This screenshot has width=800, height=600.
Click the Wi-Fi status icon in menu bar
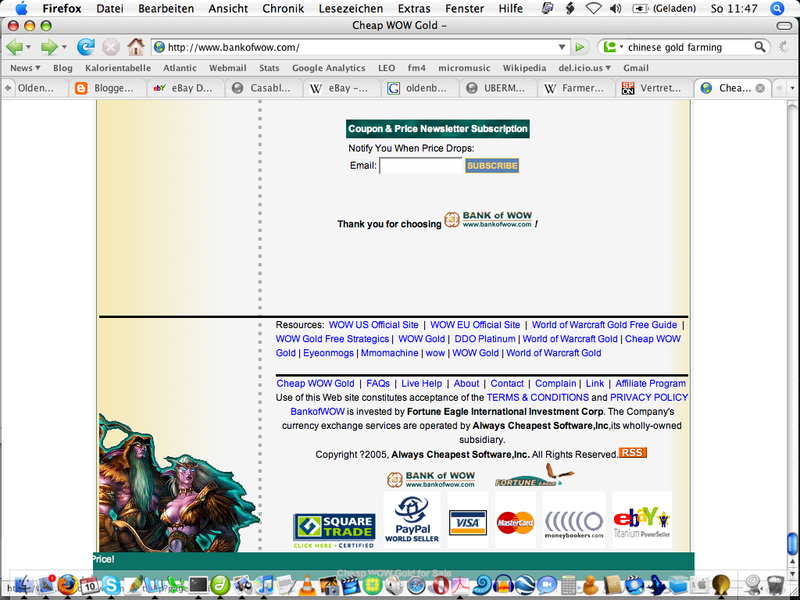[593, 9]
